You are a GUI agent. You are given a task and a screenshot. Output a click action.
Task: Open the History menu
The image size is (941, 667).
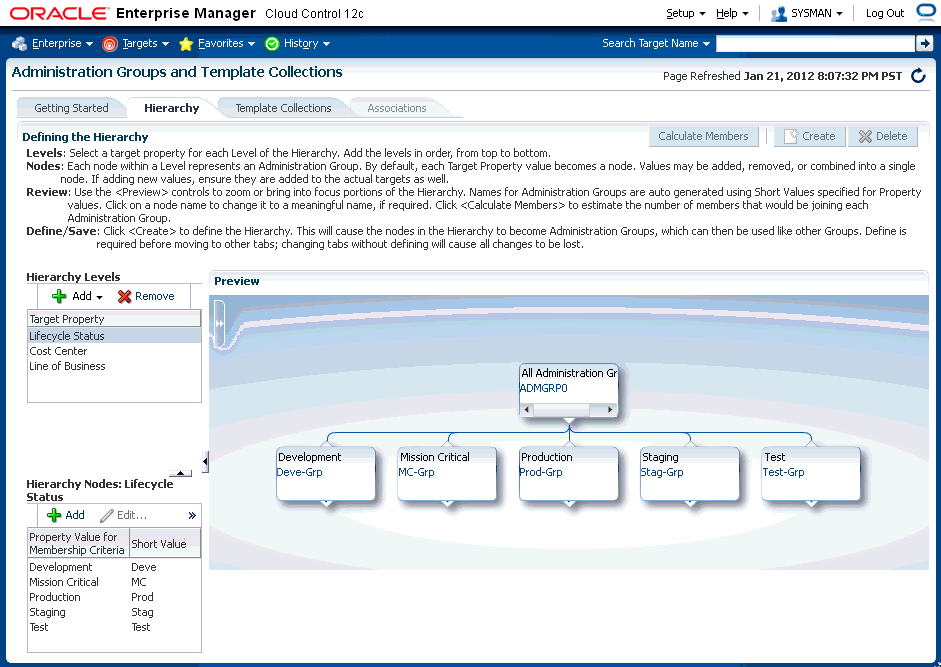tap(307, 43)
